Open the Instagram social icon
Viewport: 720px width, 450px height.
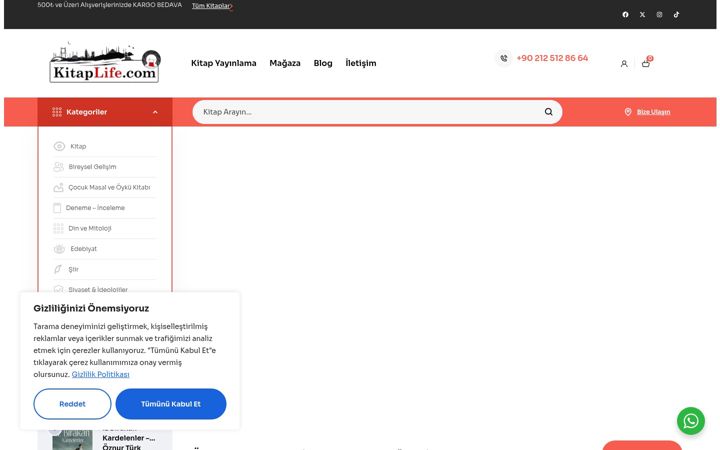659,15
